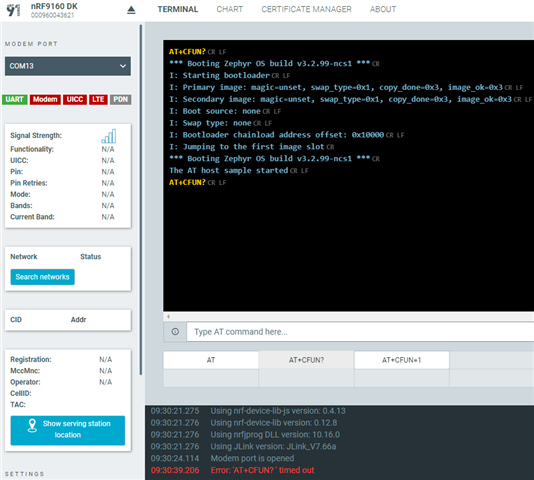Click the Functionality label
Viewport: 534px width, 480px height.
pyautogui.click(x=32, y=149)
